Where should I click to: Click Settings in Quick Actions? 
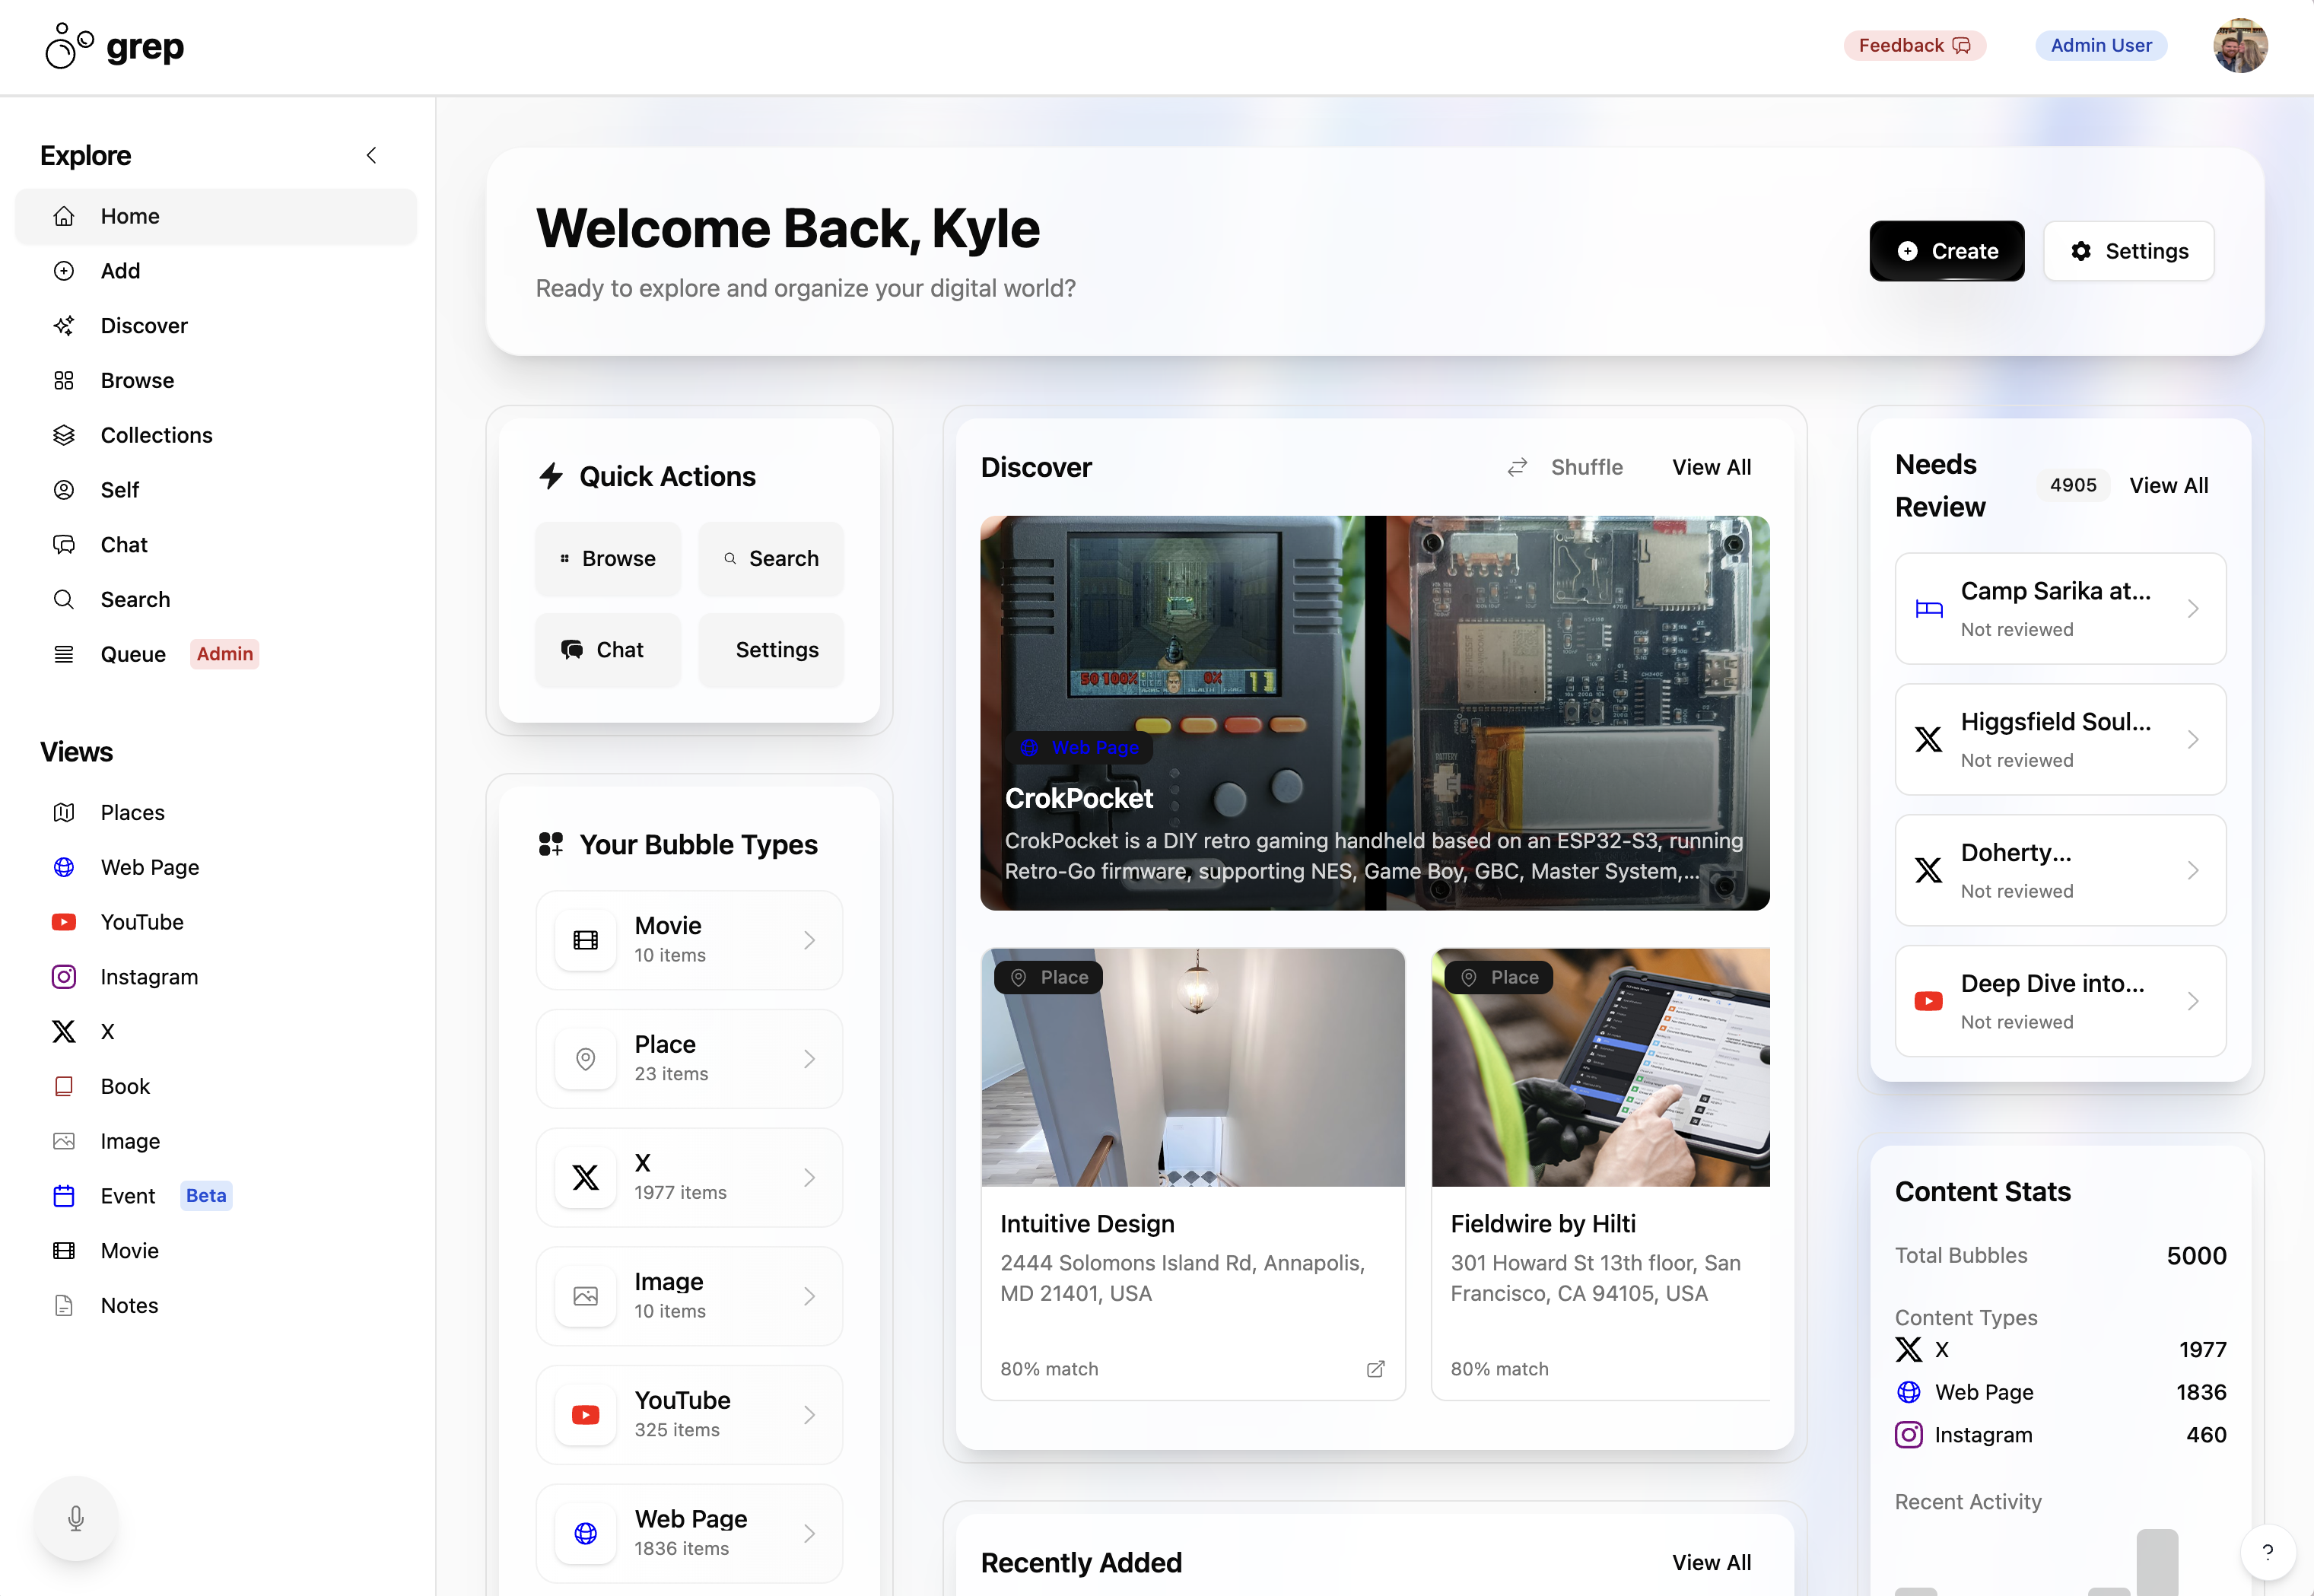tap(771, 650)
